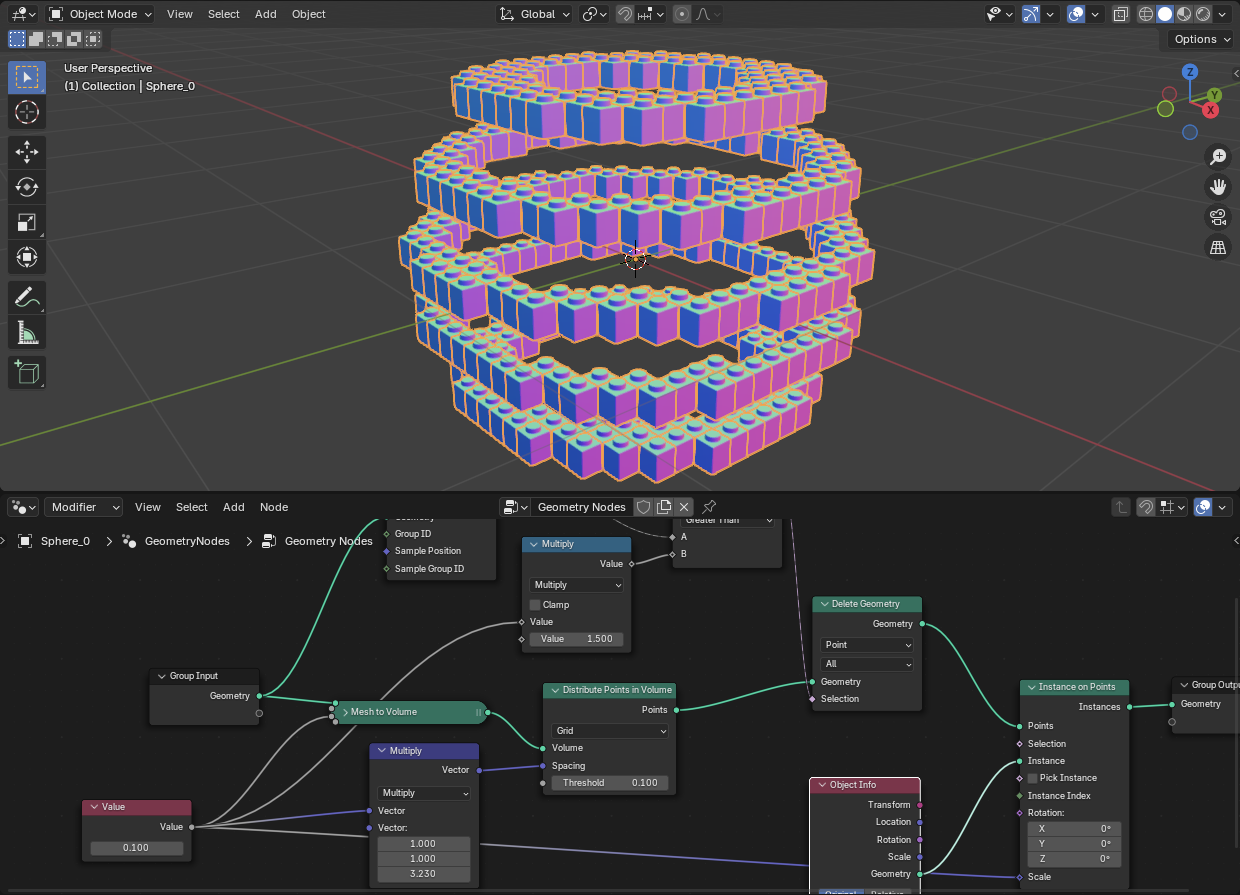The width and height of the screenshot is (1240, 895).
Task: Toggle viewport overlays button
Action: click(1076, 14)
